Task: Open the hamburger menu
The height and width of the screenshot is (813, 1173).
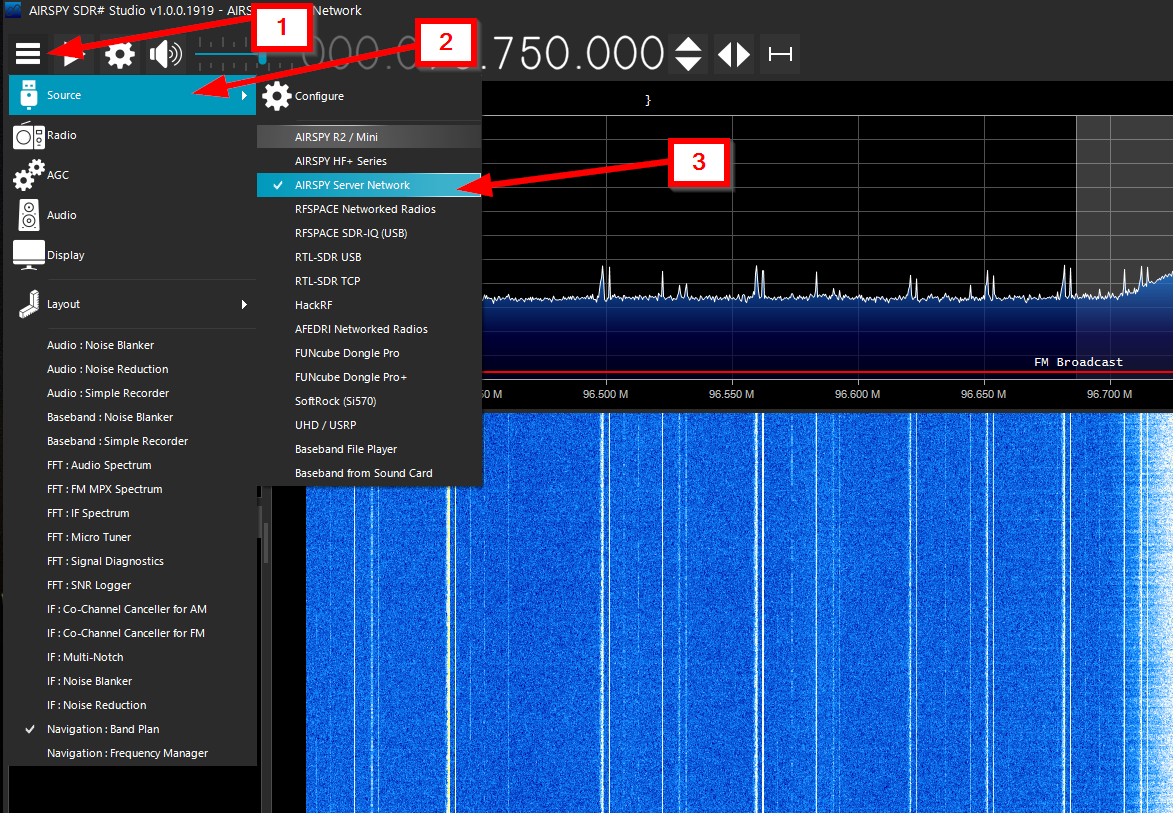Action: pyautogui.click(x=28, y=53)
